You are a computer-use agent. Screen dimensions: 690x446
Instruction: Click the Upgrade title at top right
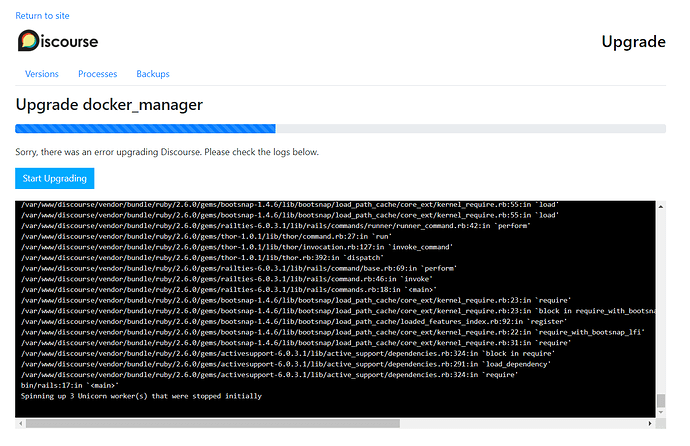click(633, 42)
